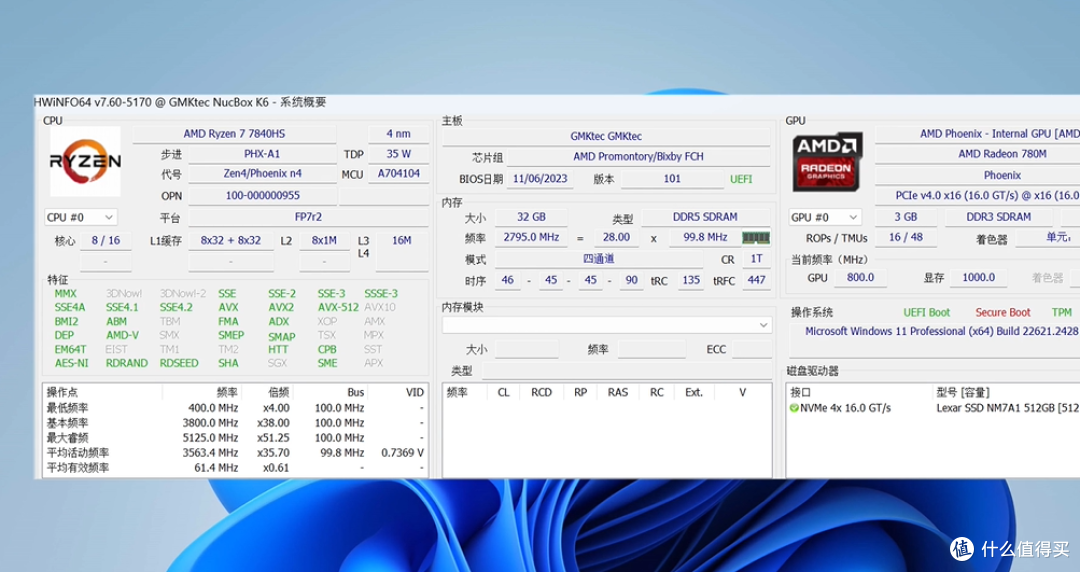Click the AMD-V feature label
The height and width of the screenshot is (572, 1080).
pyautogui.click(x=122, y=335)
